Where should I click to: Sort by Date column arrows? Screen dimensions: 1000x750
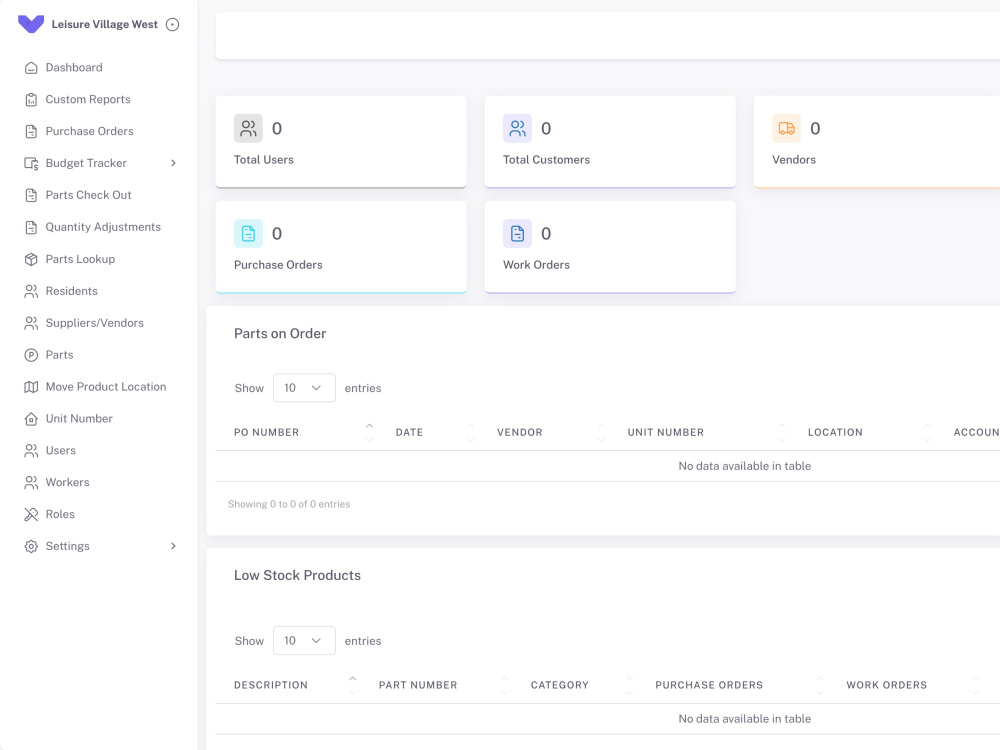click(471, 432)
